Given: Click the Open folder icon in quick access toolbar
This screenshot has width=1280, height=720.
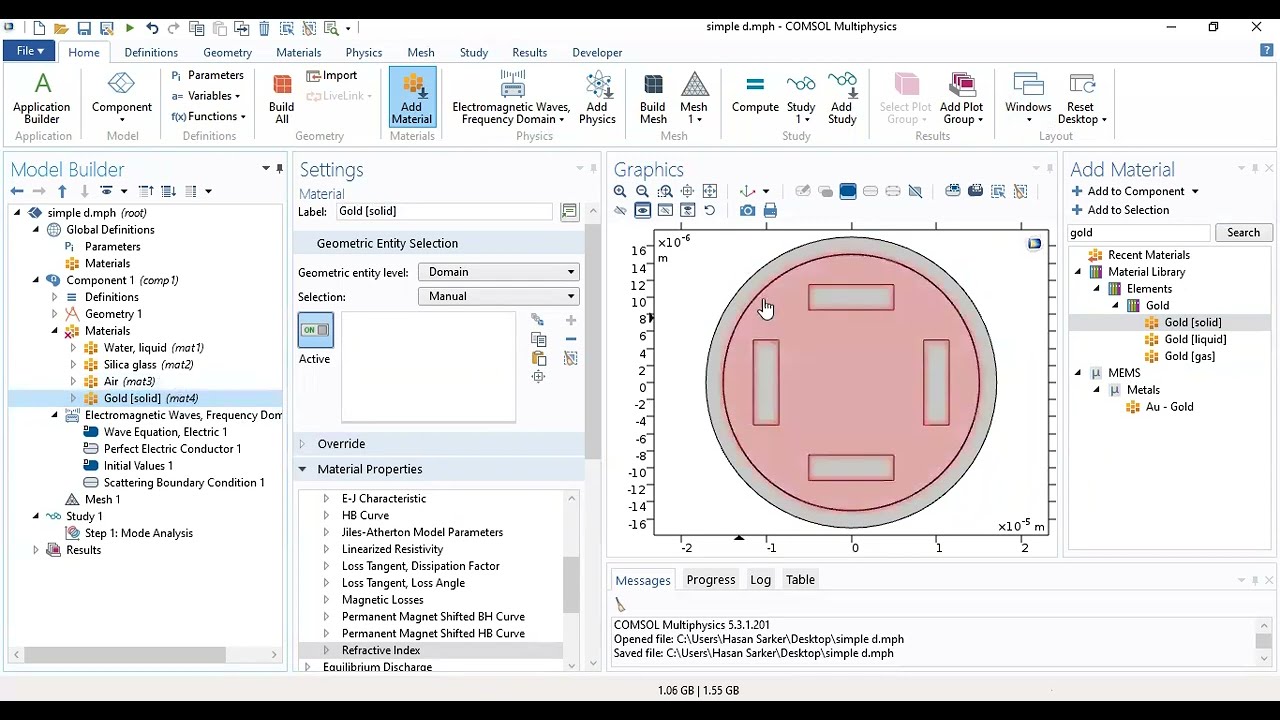Looking at the screenshot, I should (x=61, y=28).
